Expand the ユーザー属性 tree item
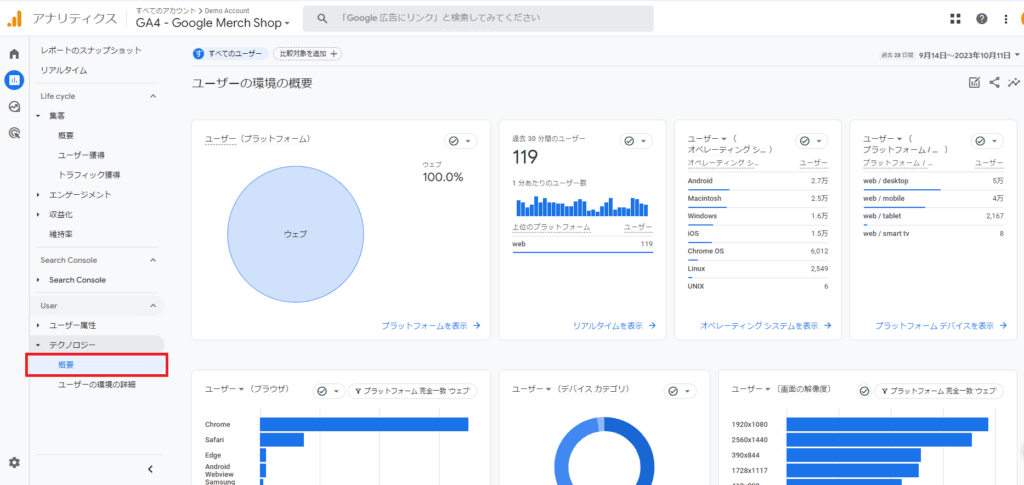Screen dimensions: 1024x485 pyautogui.click(x=39, y=325)
